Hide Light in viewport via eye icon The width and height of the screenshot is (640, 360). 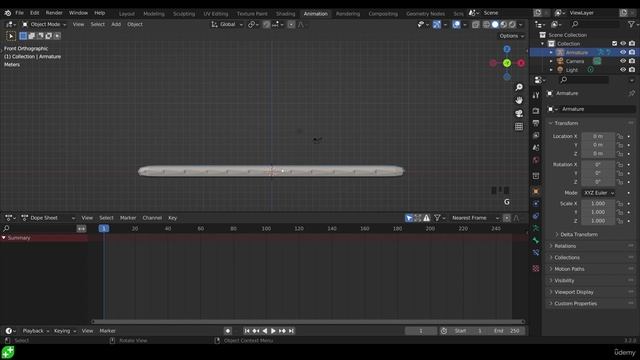click(623, 70)
